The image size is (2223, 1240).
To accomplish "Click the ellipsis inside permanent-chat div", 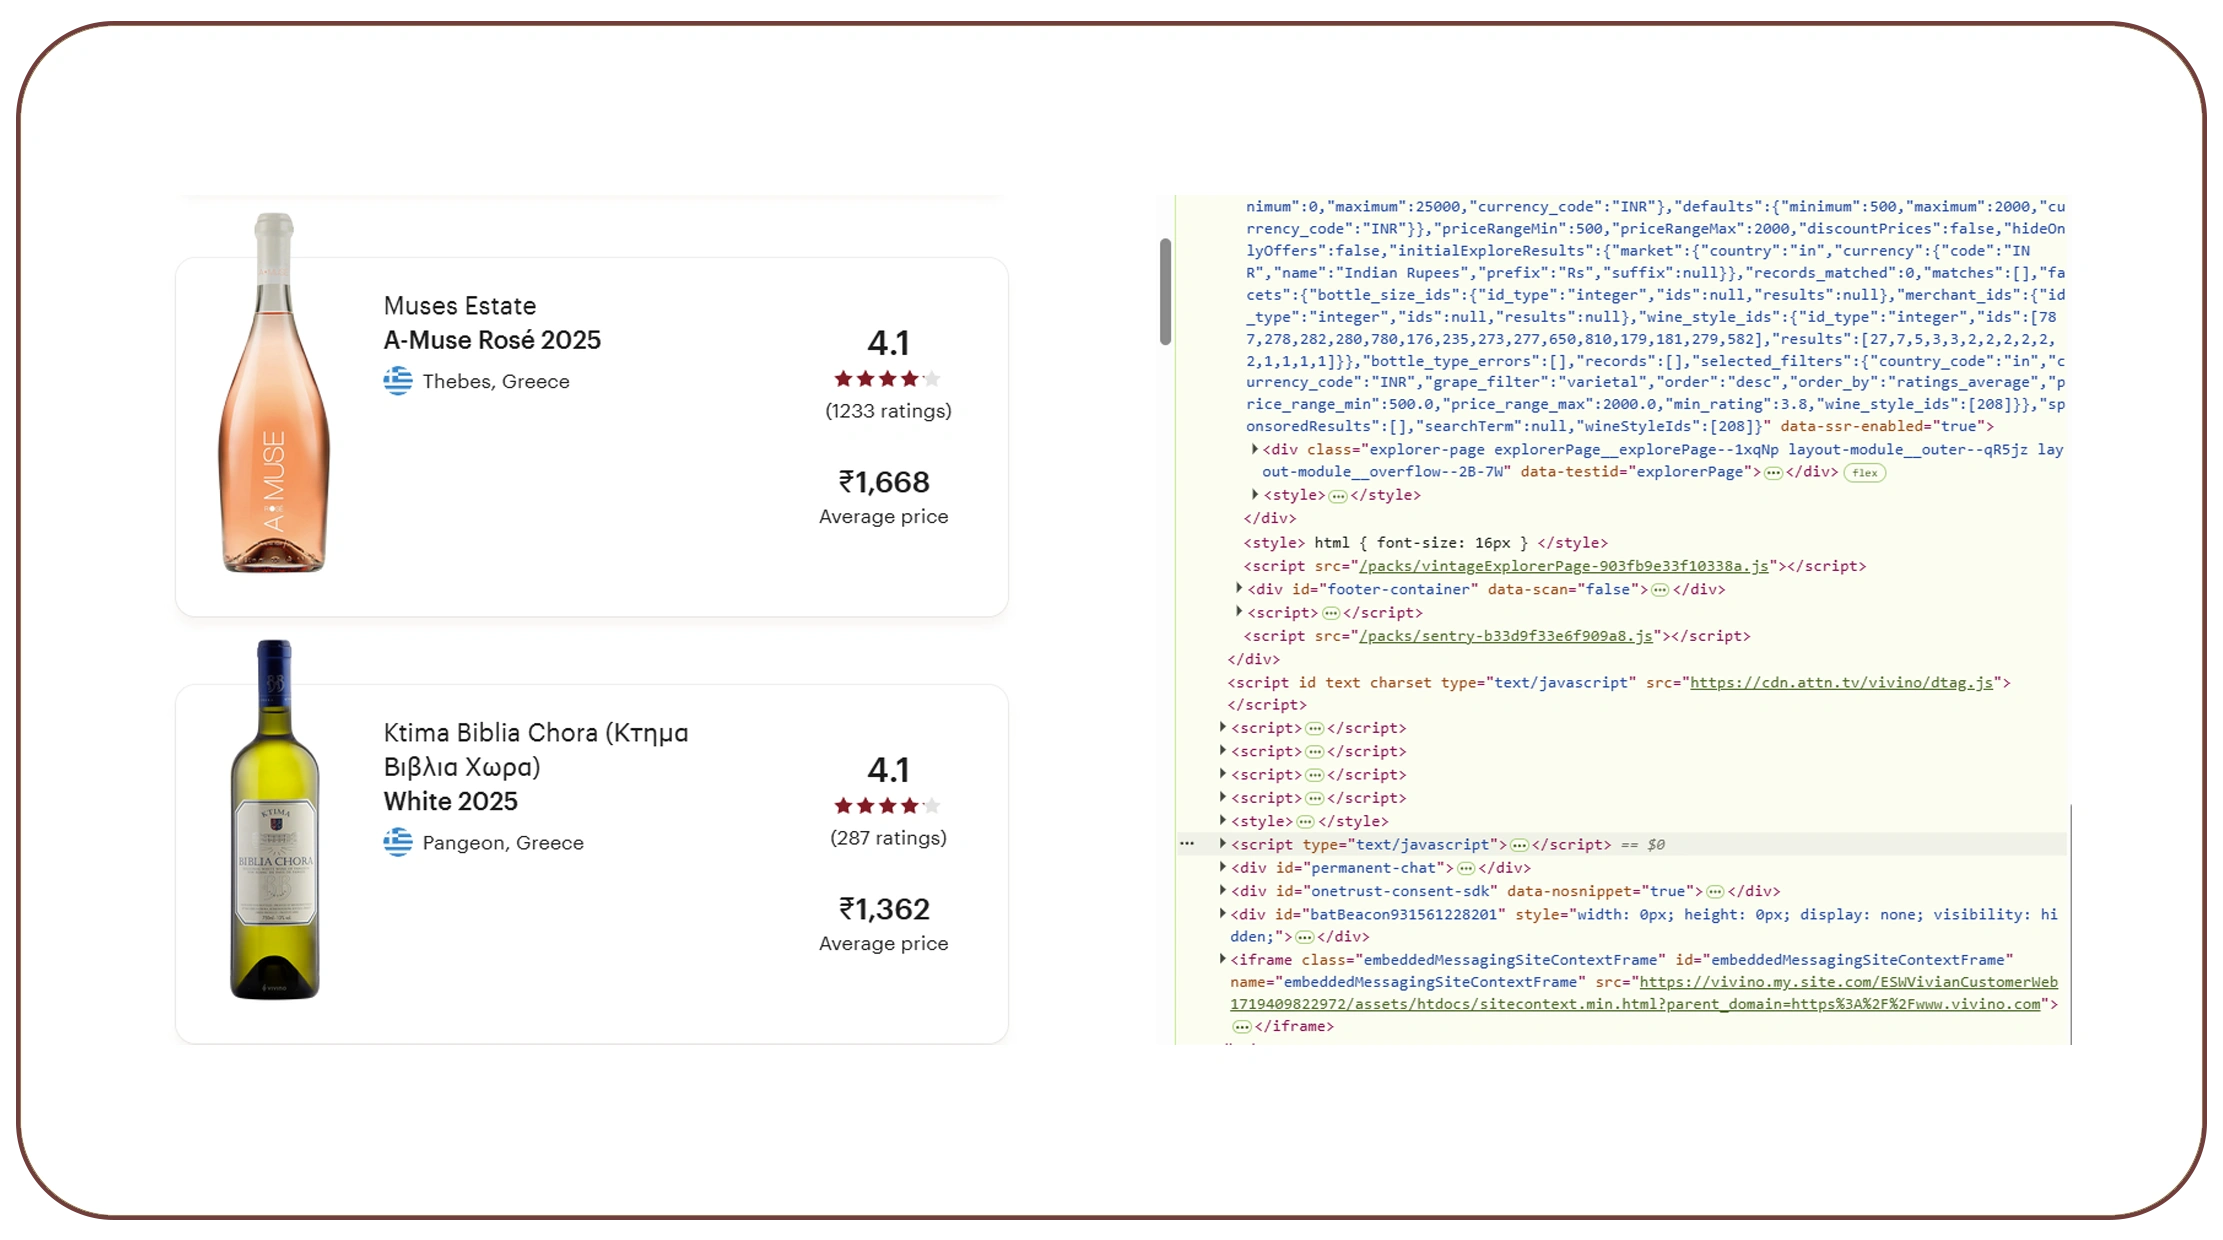I will [x=1466, y=868].
